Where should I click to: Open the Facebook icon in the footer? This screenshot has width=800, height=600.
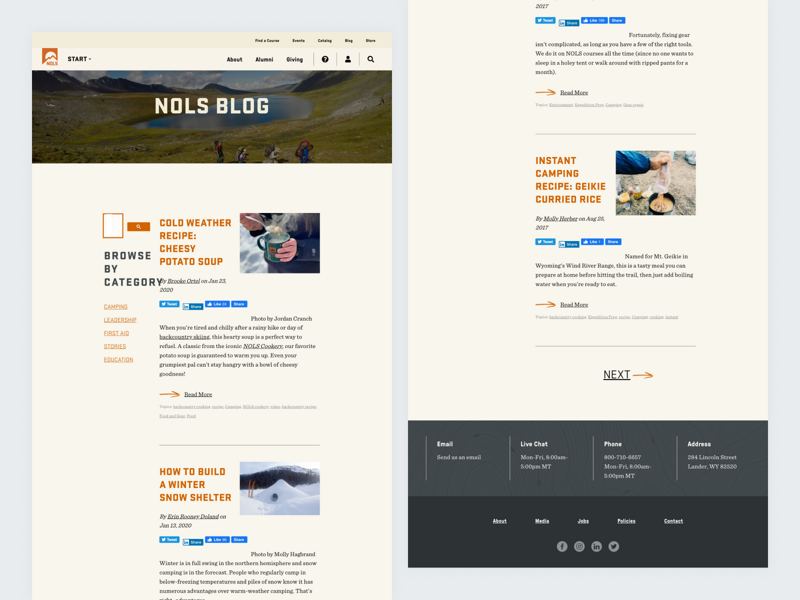pos(562,546)
